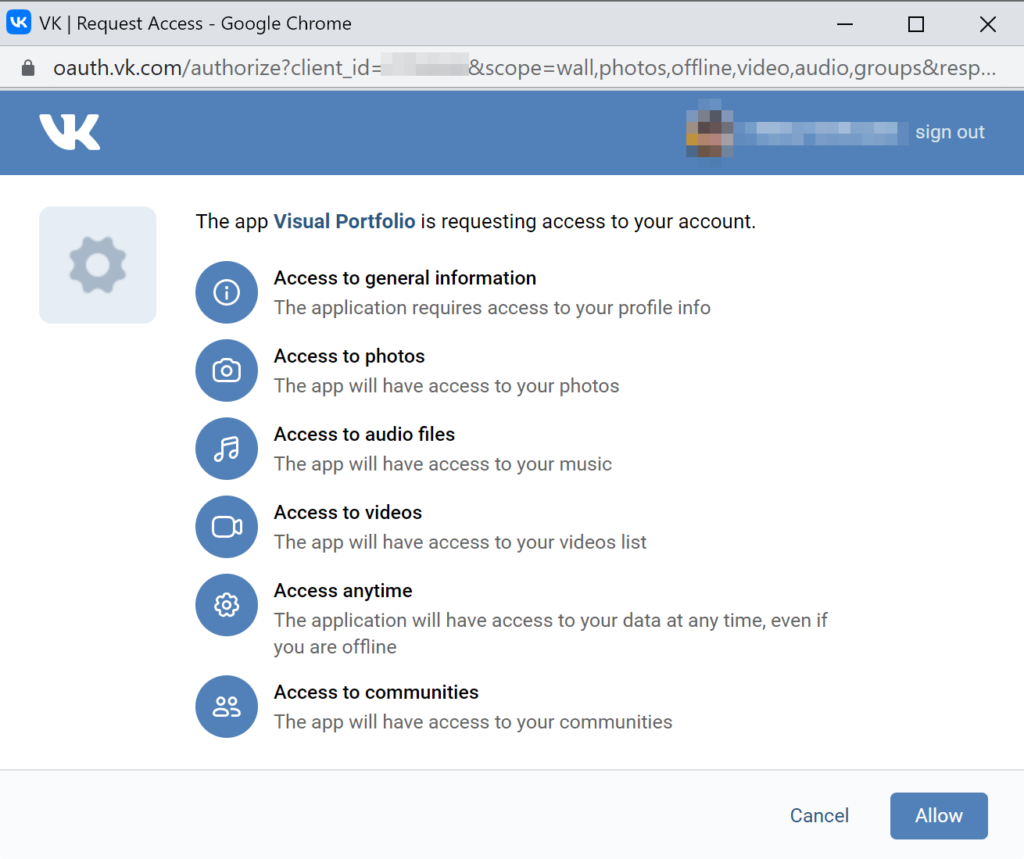Screen dimensions: 1024x859
Task: Click the music note audio files icon
Action: point(227,449)
